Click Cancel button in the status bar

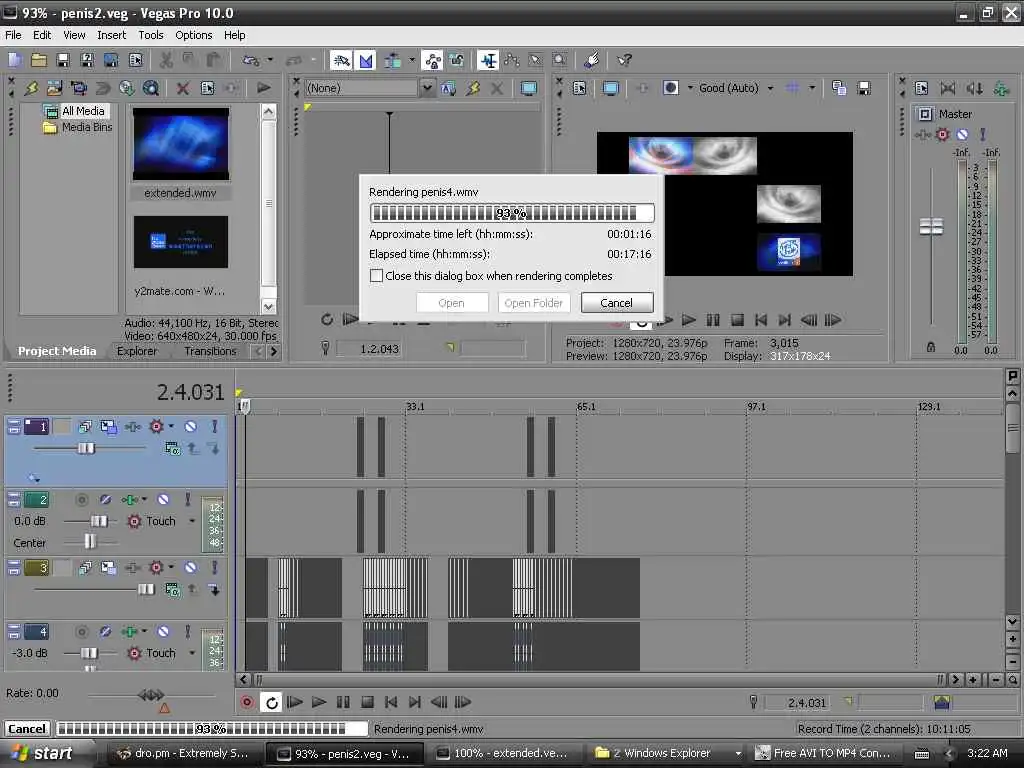[27, 729]
